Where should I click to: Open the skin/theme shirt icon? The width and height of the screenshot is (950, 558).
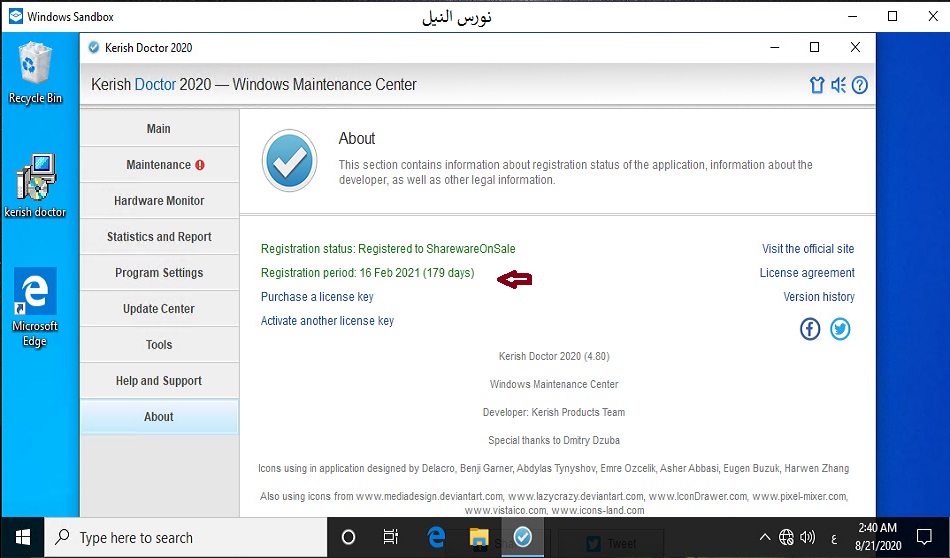[x=817, y=85]
